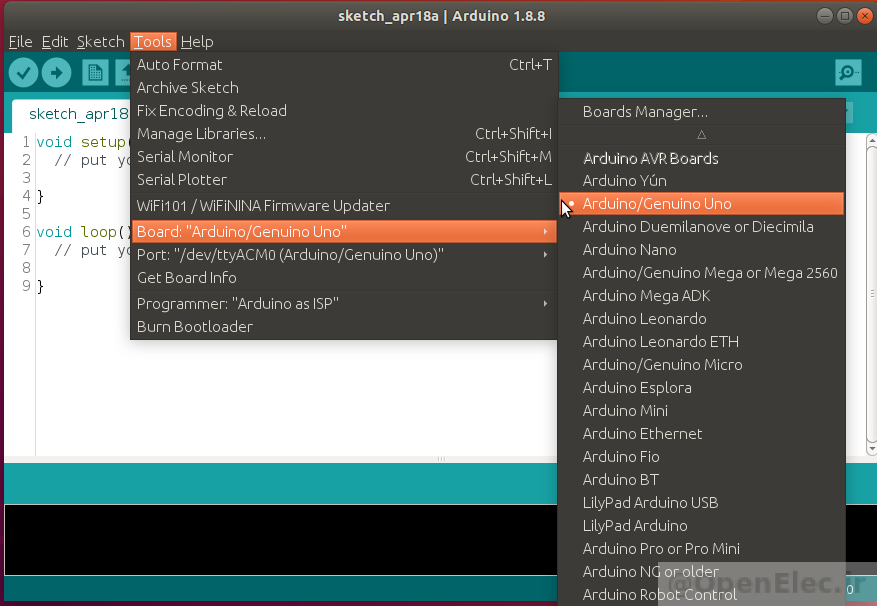Open Serial Monitor via the toolbar magnifier icon
The image size is (877, 606).
pos(848,73)
